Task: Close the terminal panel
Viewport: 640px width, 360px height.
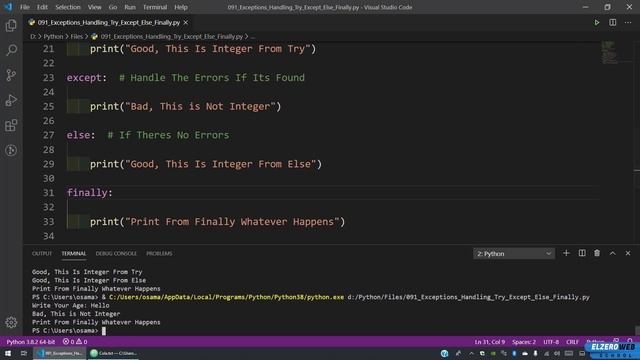Action: [628, 253]
